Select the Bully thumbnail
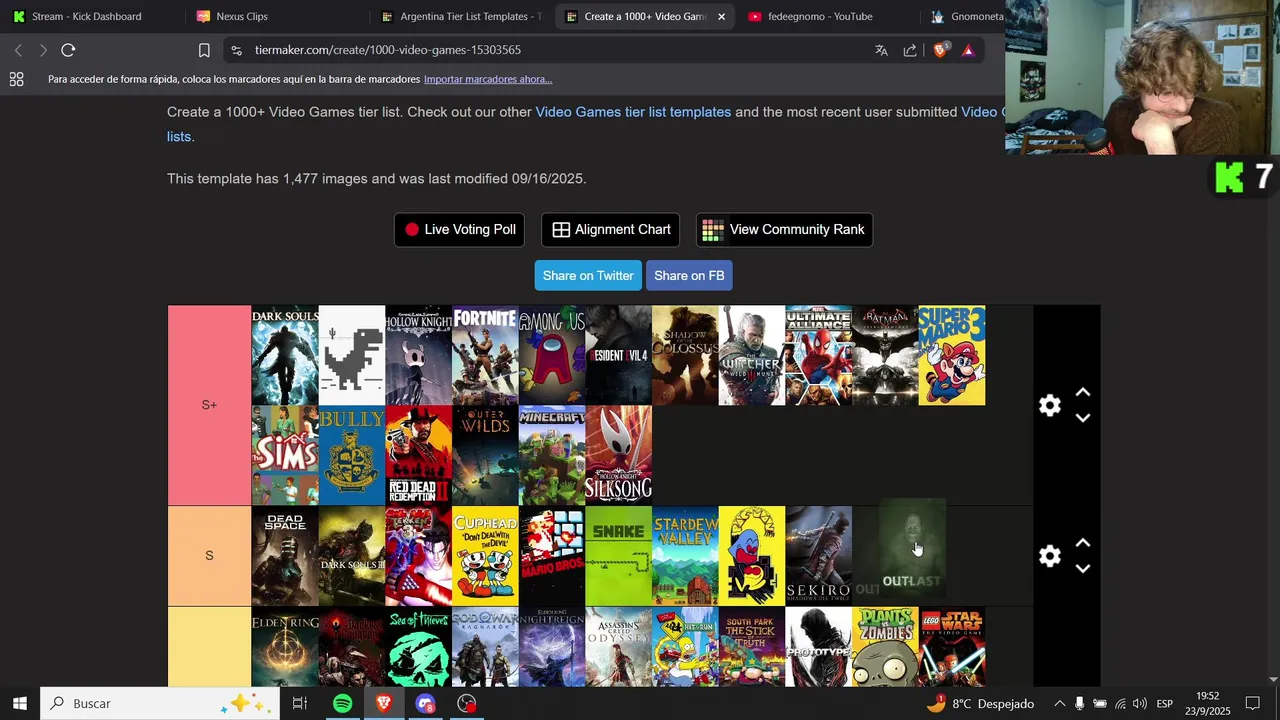 [x=352, y=455]
